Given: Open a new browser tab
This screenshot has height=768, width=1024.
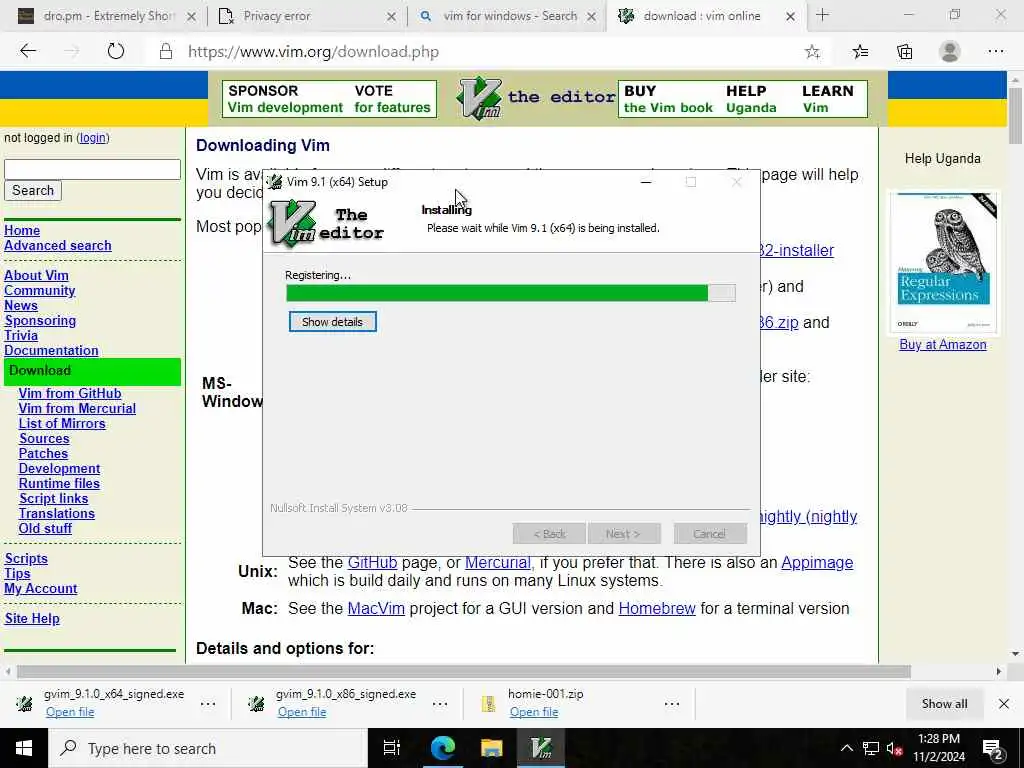Looking at the screenshot, I should (x=822, y=16).
